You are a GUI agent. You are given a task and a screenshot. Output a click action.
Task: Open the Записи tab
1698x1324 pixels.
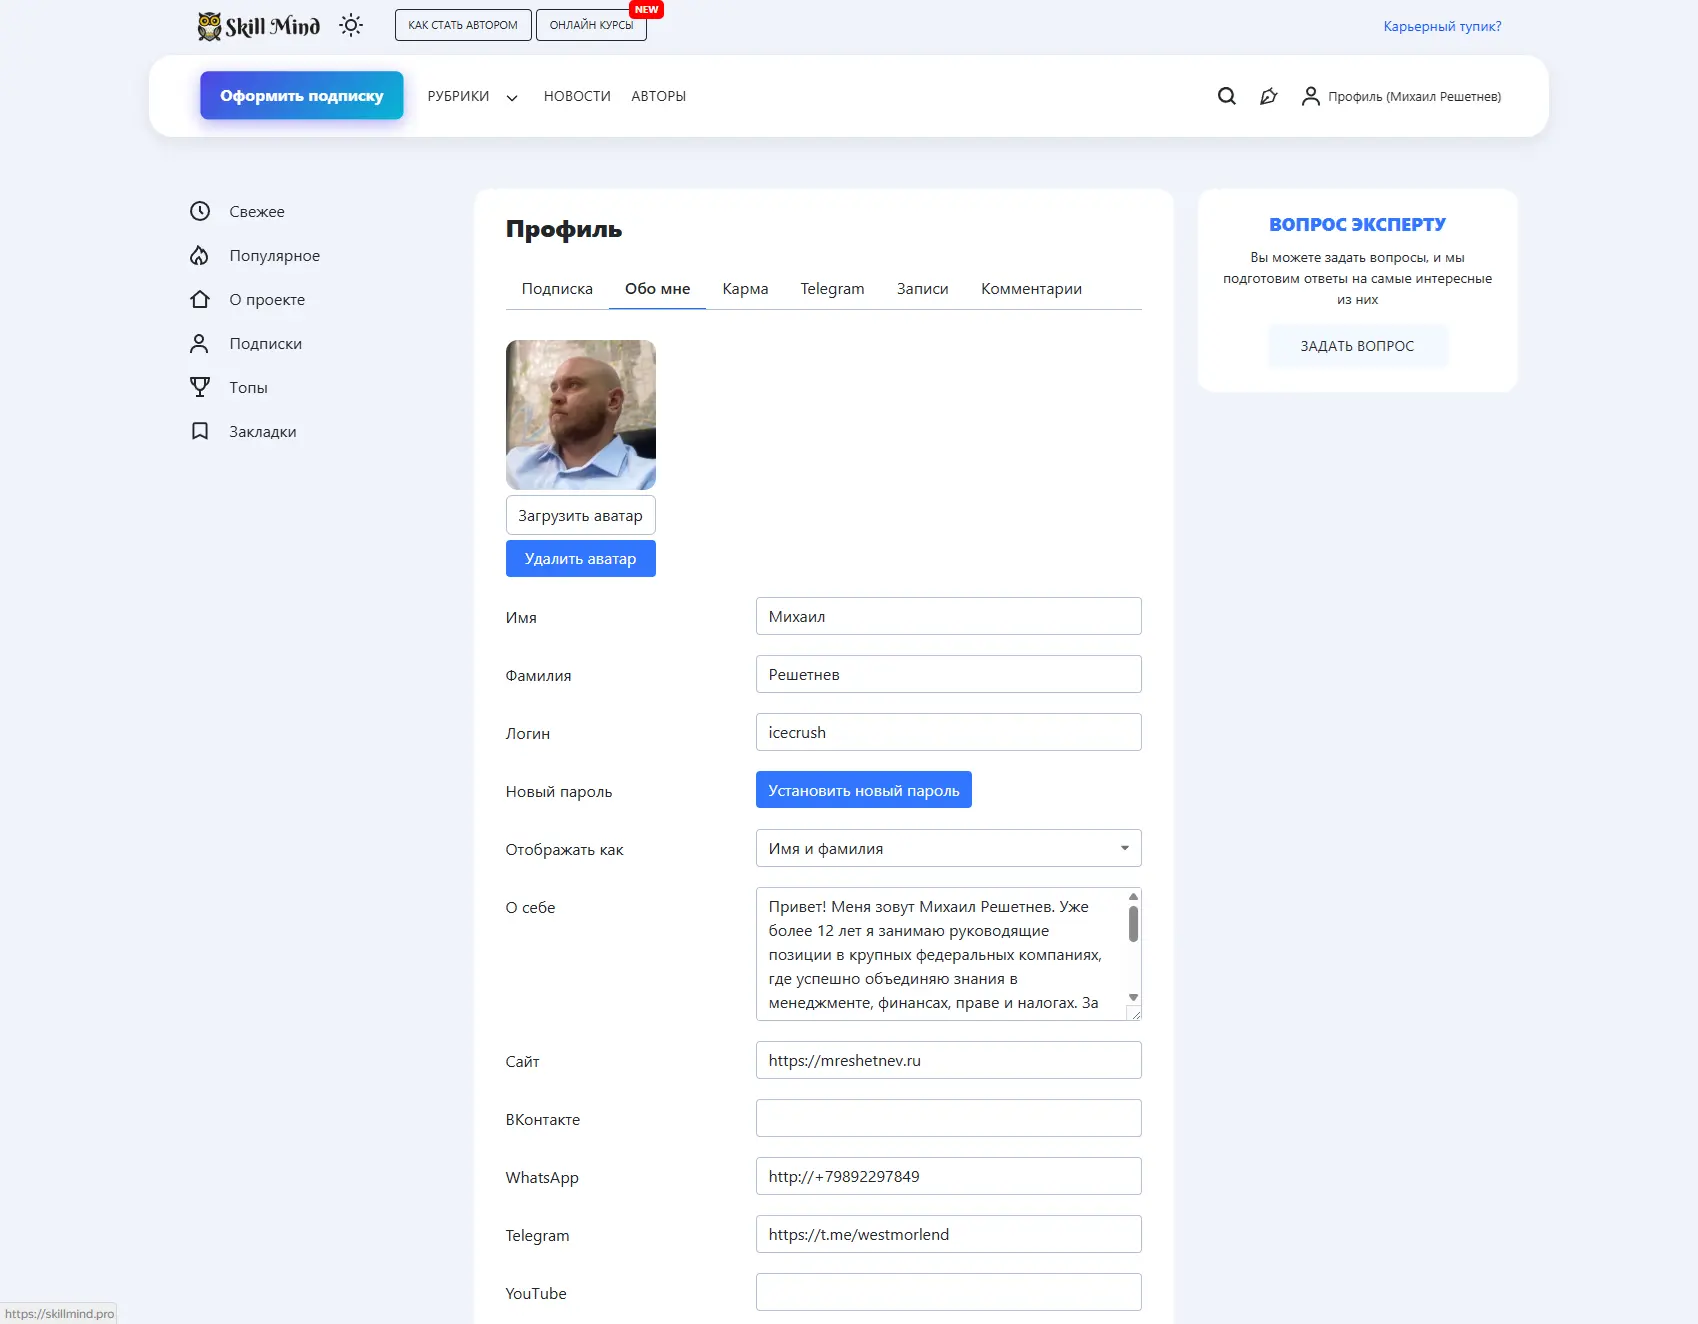[922, 289]
